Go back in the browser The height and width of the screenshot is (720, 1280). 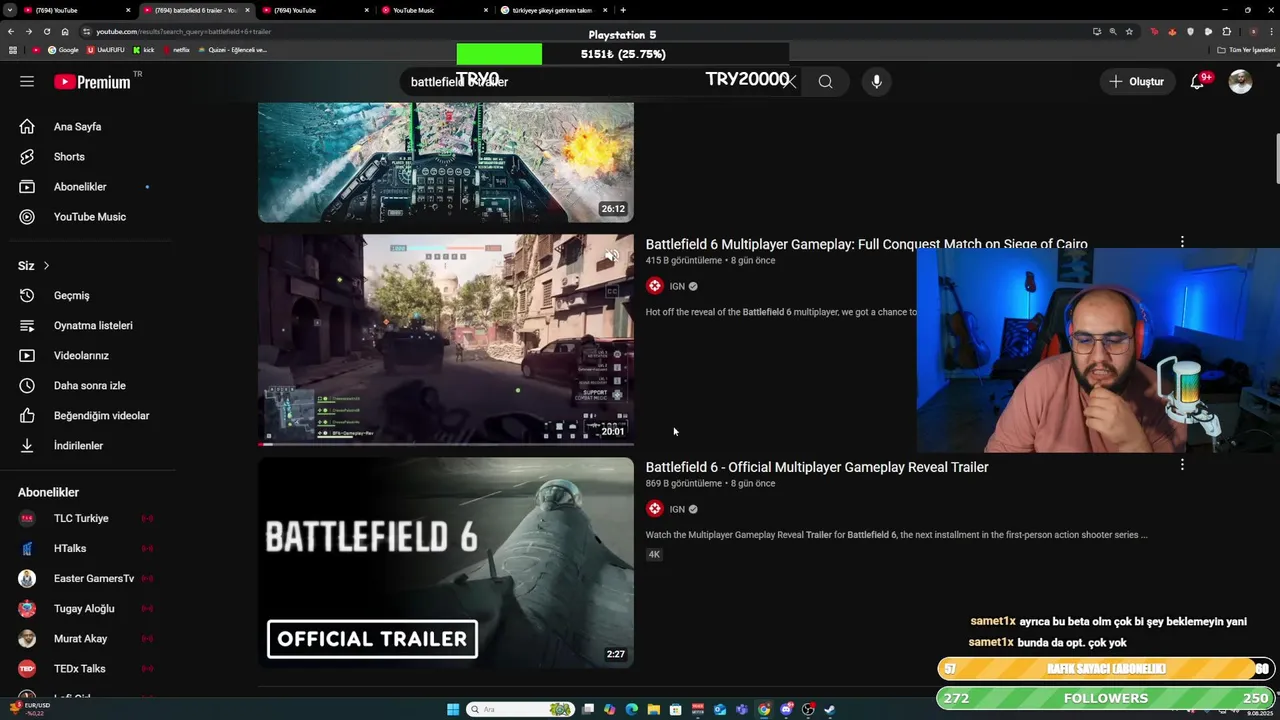[x=11, y=32]
